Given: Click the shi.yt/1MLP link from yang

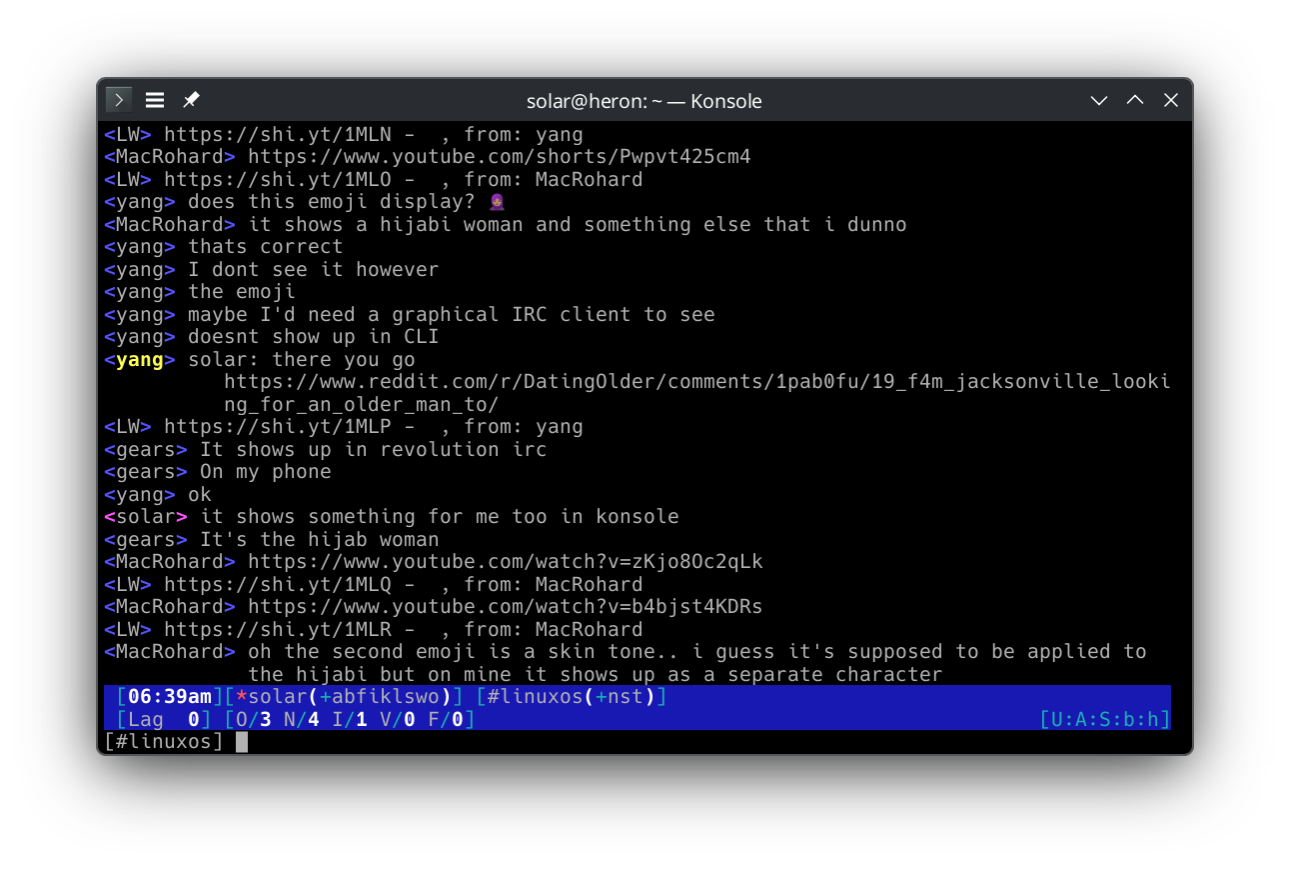Looking at the screenshot, I should pos(289,427).
